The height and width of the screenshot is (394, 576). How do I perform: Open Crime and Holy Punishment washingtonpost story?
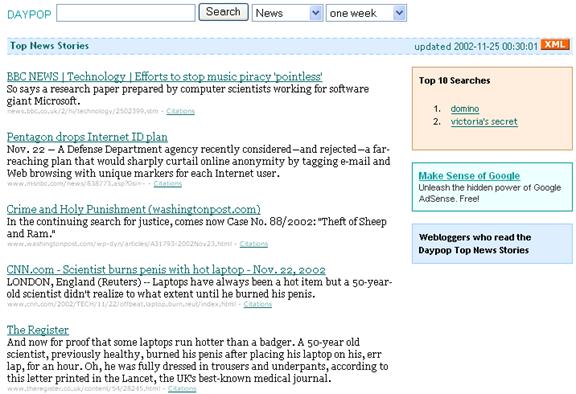click(x=134, y=209)
